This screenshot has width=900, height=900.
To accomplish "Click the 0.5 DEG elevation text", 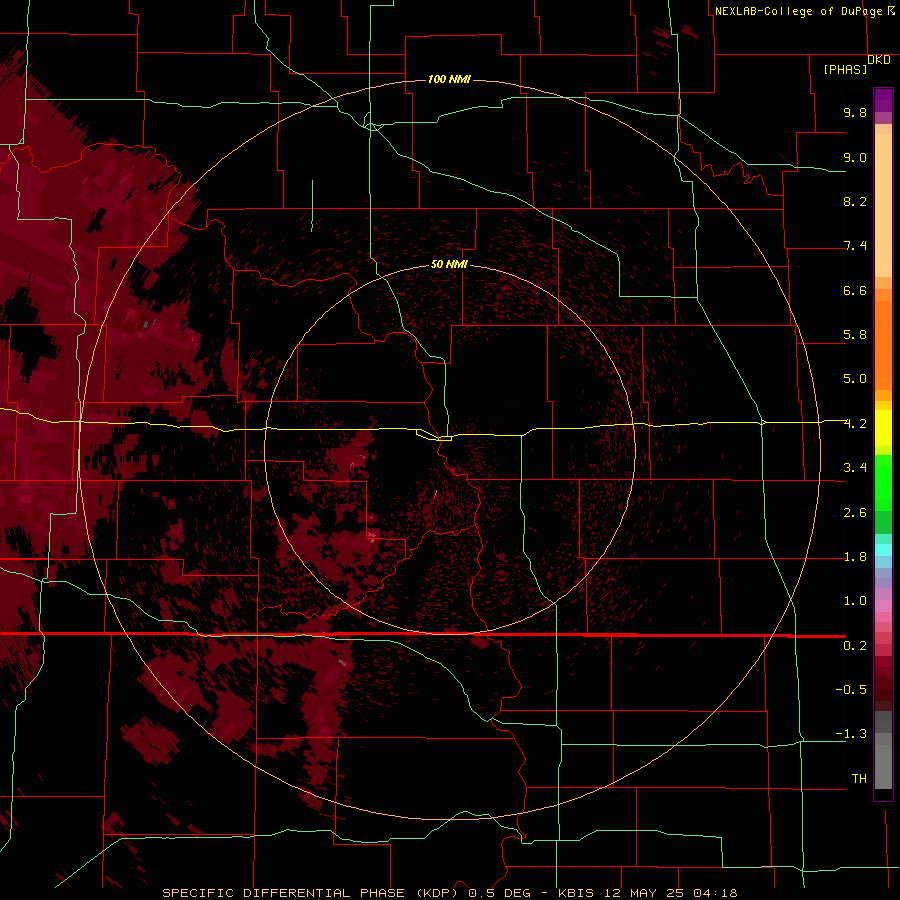I will tap(499, 893).
